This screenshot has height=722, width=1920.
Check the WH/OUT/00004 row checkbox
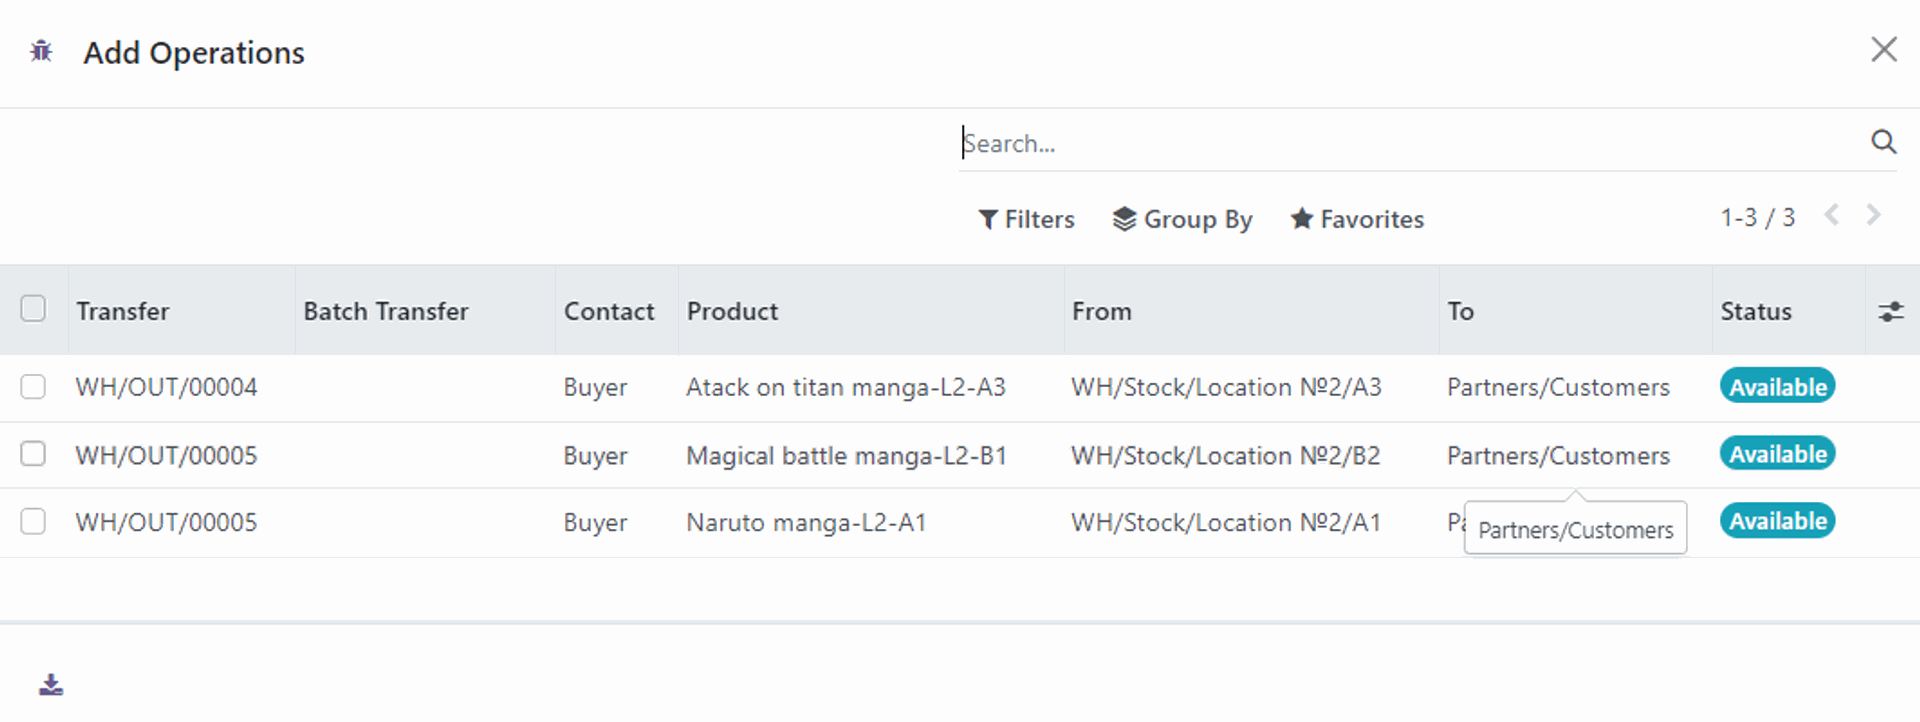coord(33,387)
